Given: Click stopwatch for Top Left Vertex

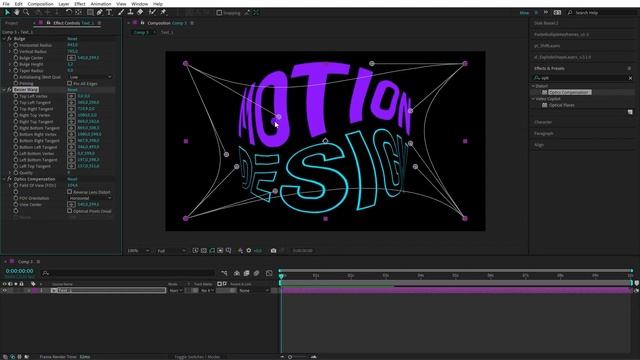Looking at the screenshot, I should [x=16, y=96].
